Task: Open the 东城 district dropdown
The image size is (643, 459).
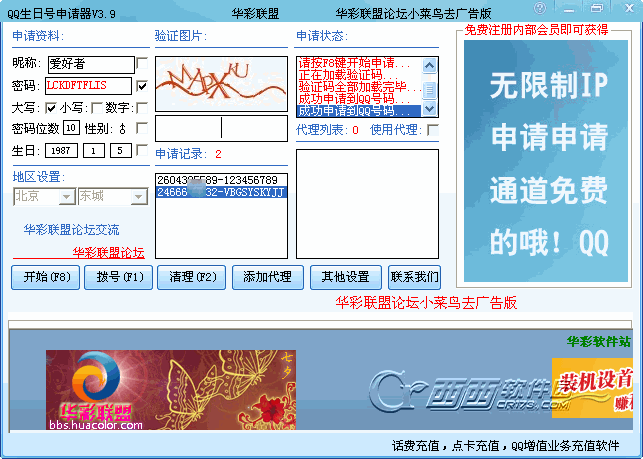Action: 139,197
